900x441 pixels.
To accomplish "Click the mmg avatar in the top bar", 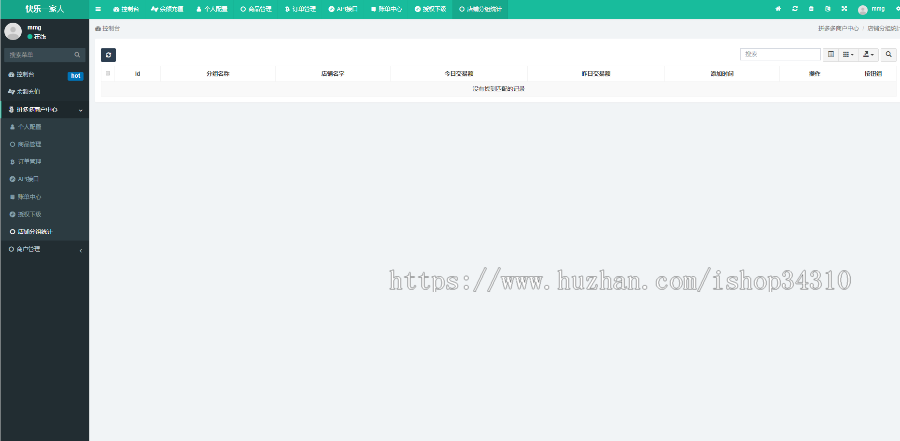I will pos(863,9).
